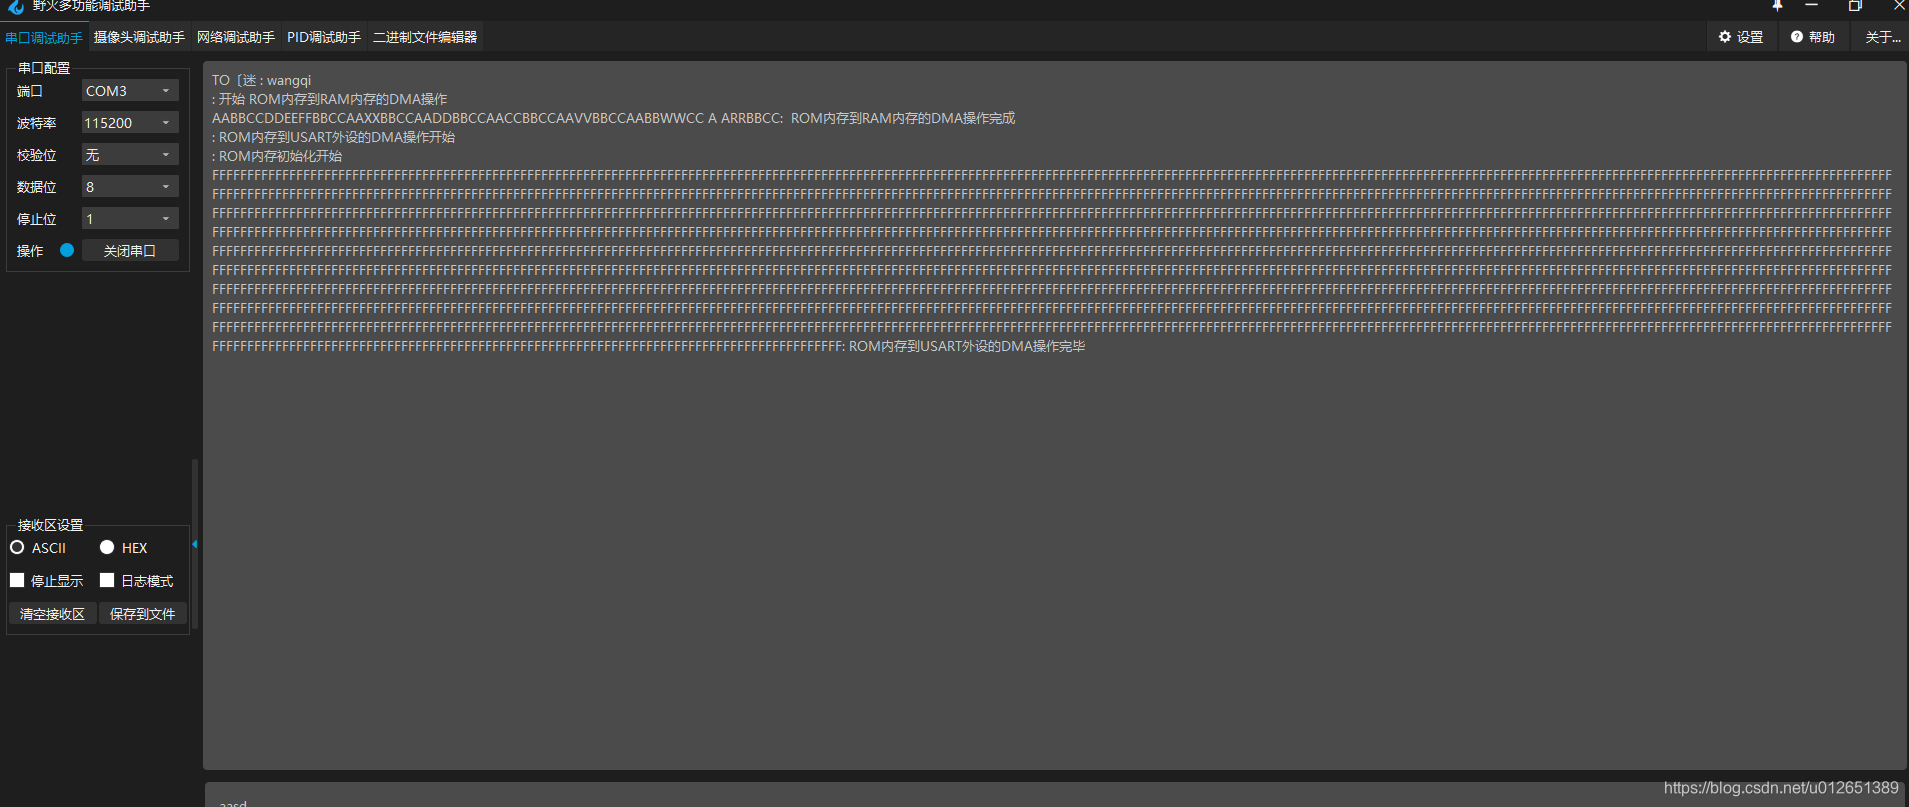Image resolution: width=1909 pixels, height=807 pixels.
Task: Switch to 摄像头调试助手 tab
Action: tap(139, 37)
